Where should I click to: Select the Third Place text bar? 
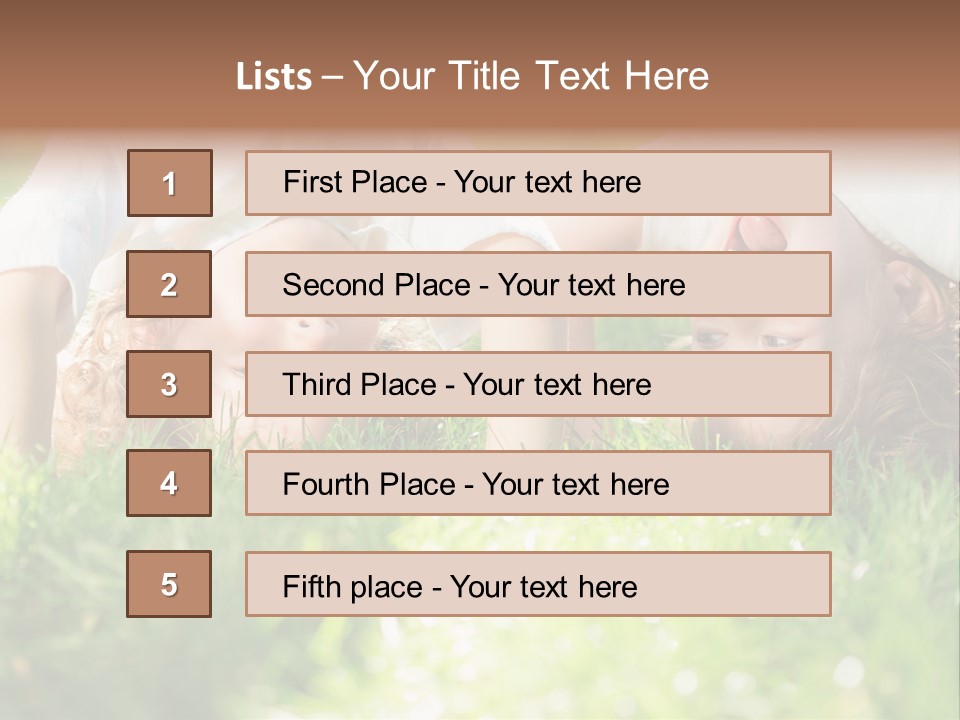pyautogui.click(x=538, y=384)
